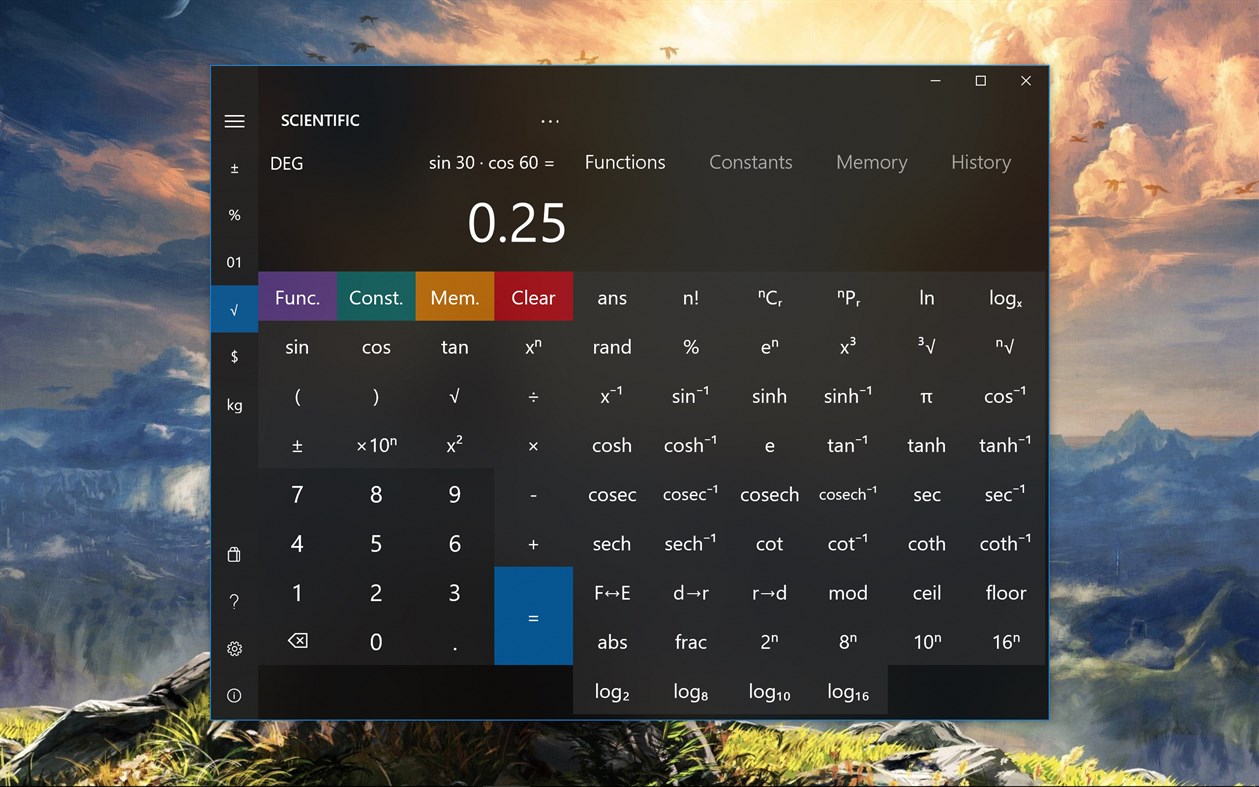Switch to the Memory tab
Screen dimensions: 1259x787
[x=870, y=162]
